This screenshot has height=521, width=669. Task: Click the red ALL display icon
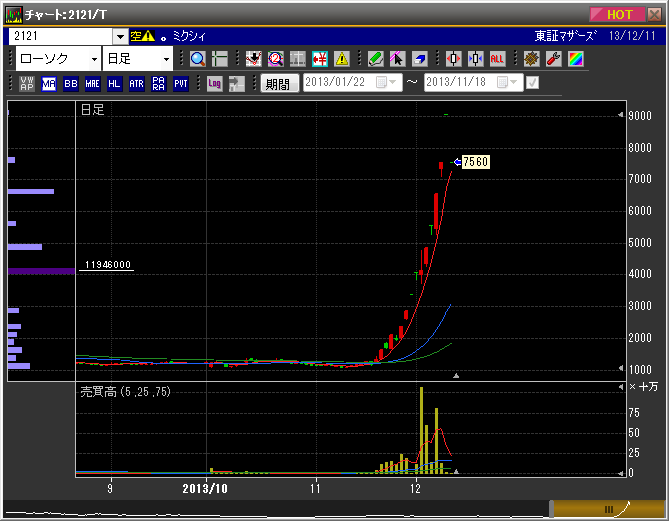point(498,59)
